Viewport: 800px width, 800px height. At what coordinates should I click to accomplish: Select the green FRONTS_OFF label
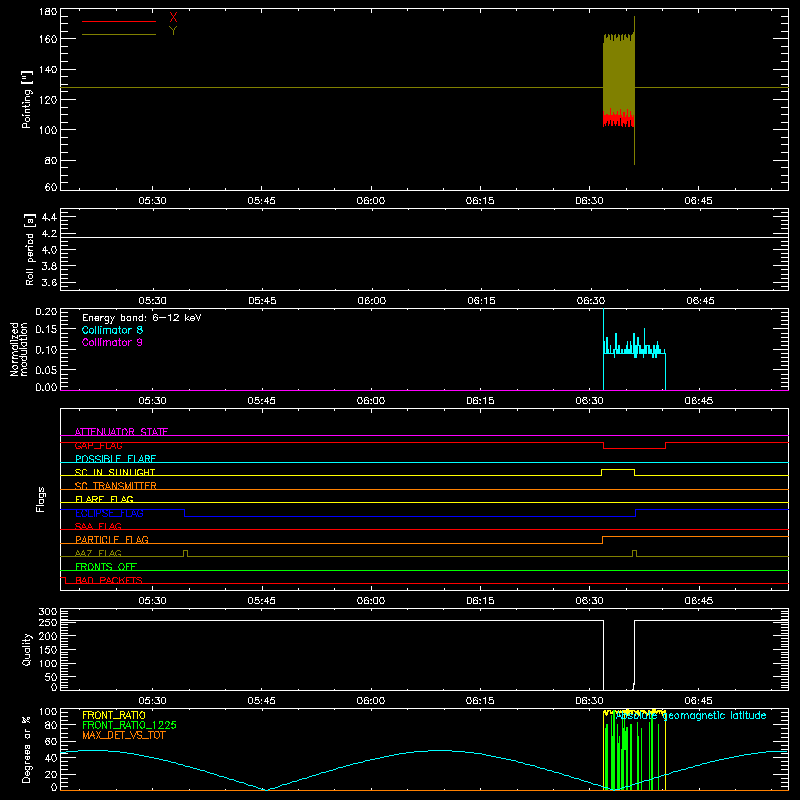click(106, 566)
